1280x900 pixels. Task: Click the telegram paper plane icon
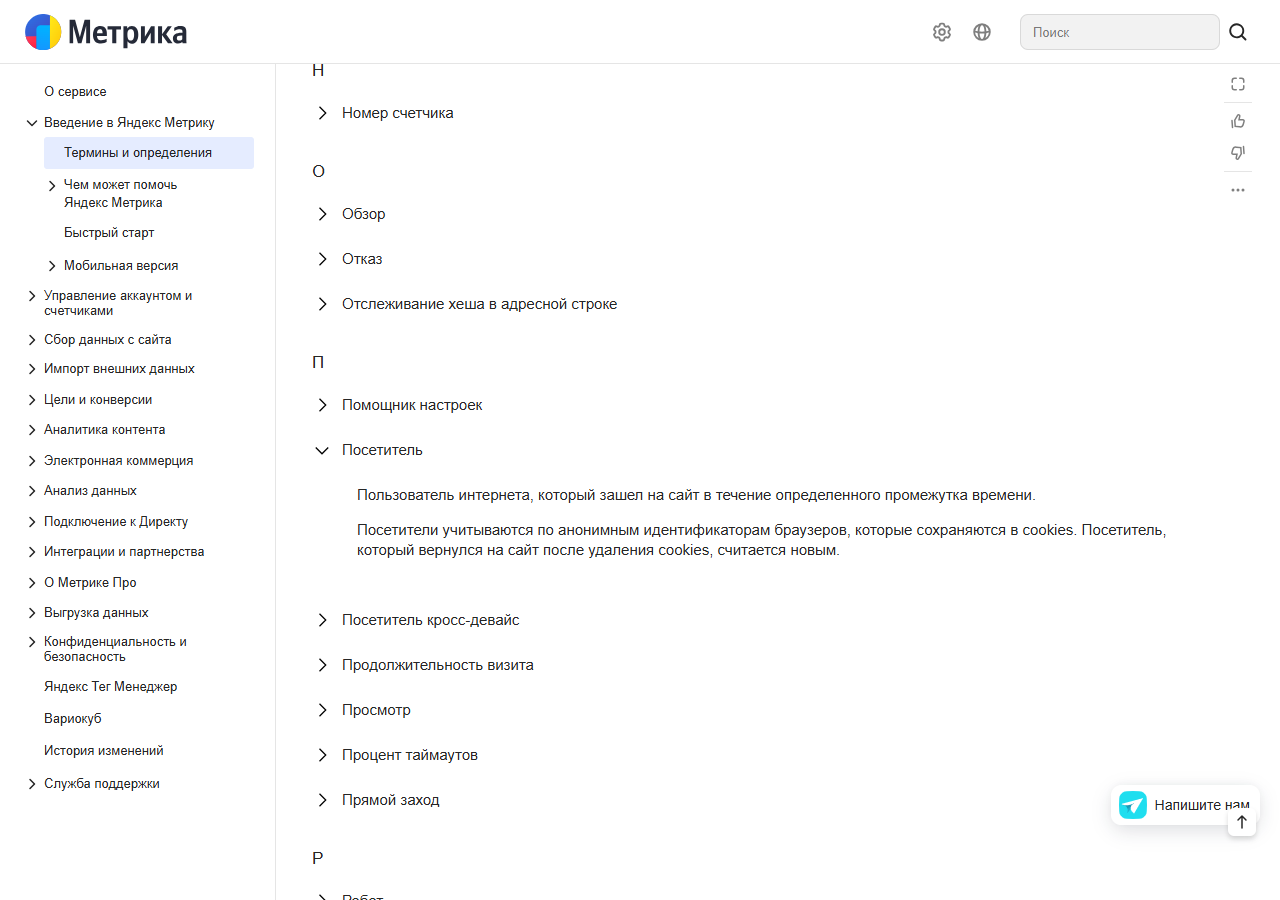[1133, 805]
